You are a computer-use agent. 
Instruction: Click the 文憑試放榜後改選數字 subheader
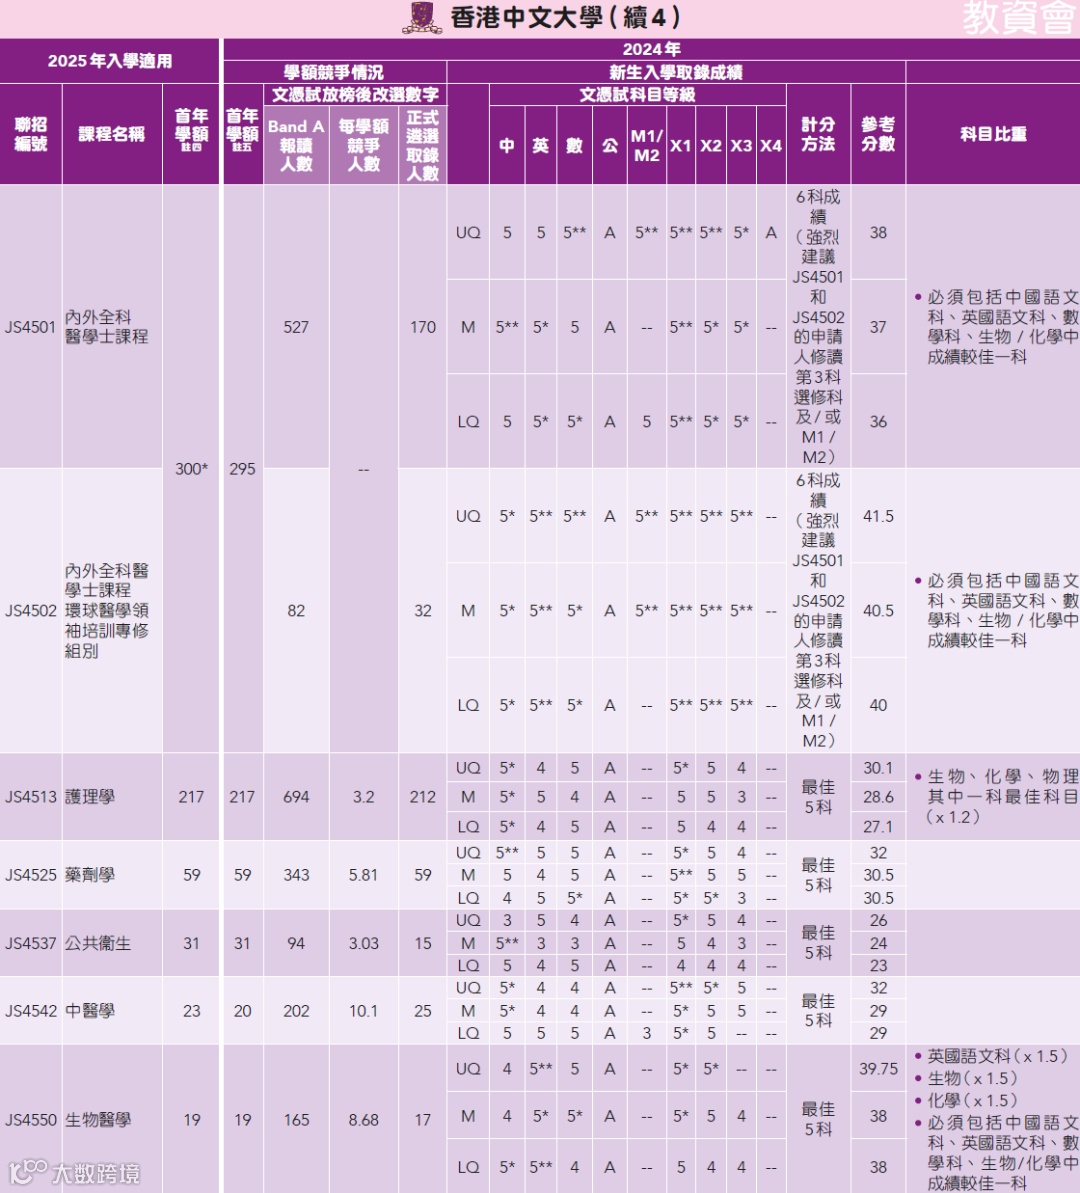[355, 94]
